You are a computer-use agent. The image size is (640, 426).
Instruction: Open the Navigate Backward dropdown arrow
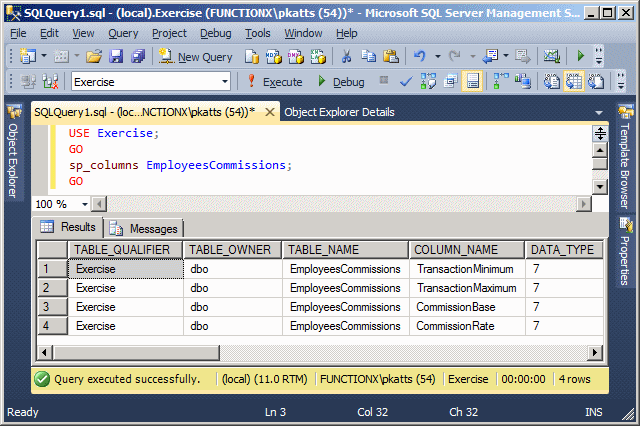click(x=506, y=55)
